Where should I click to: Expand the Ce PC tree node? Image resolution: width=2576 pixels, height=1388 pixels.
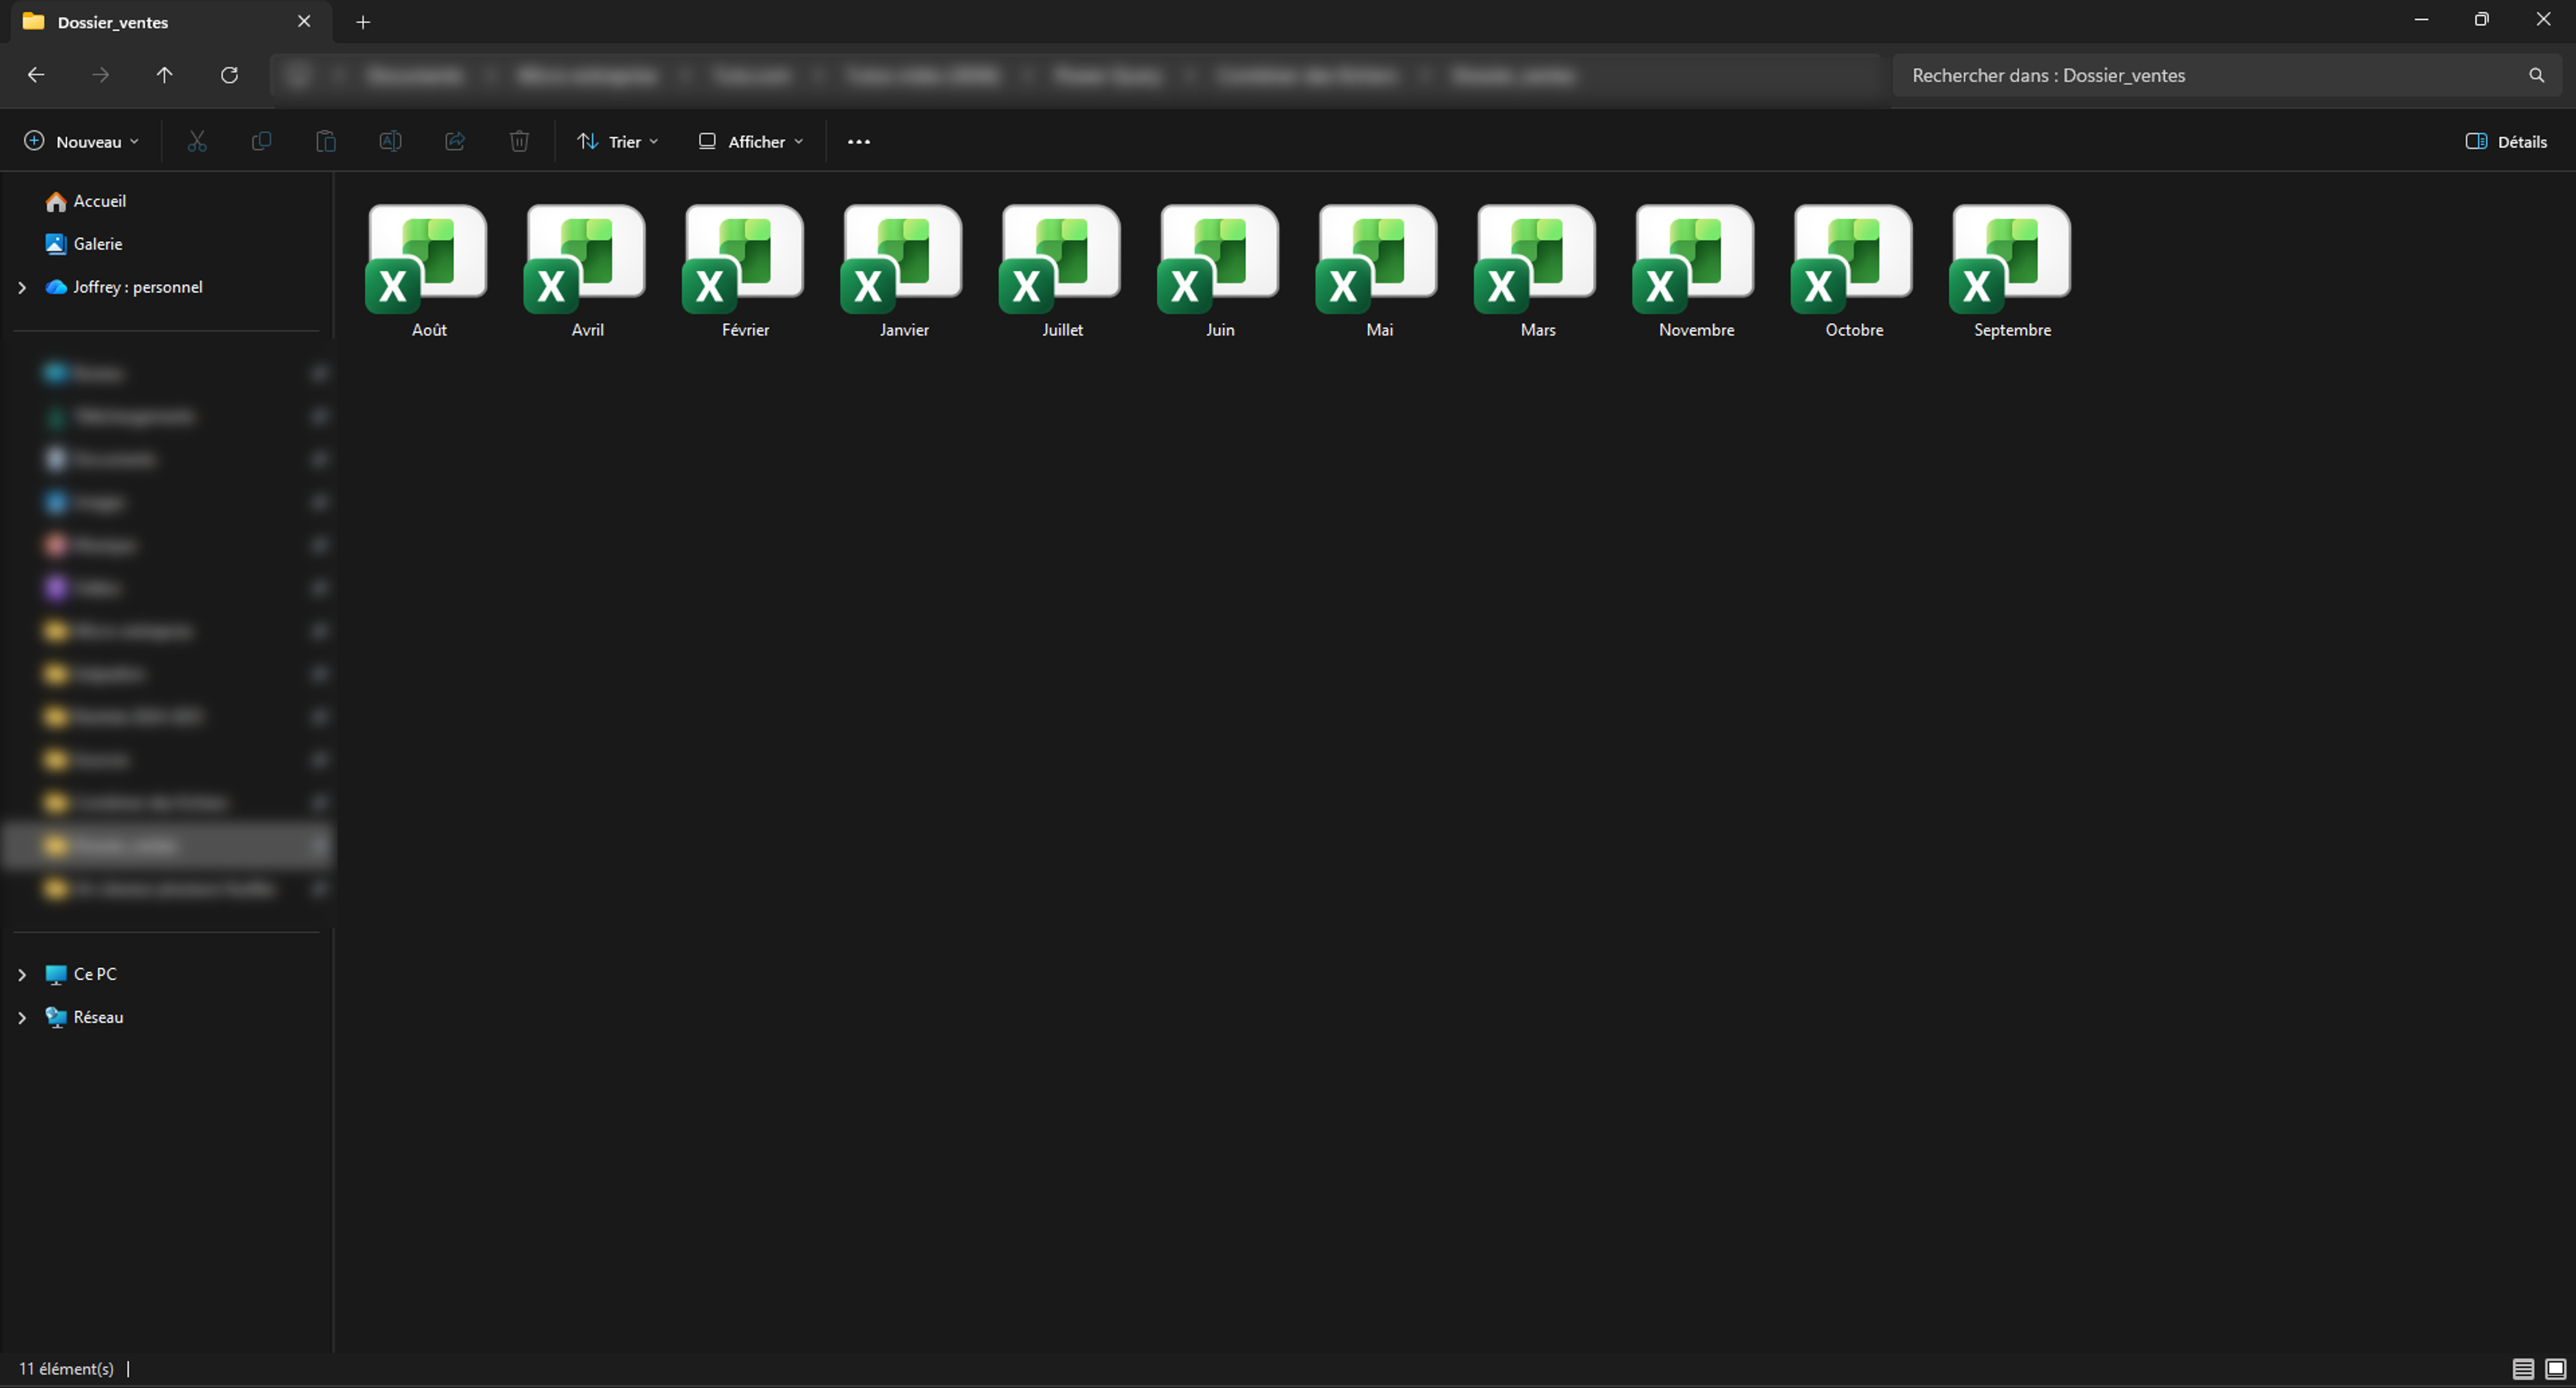click(22, 974)
